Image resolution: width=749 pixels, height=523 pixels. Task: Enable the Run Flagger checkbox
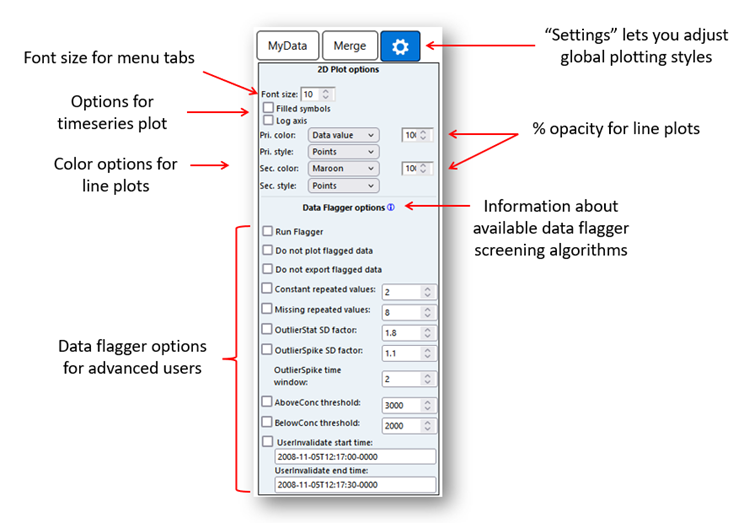(267, 231)
